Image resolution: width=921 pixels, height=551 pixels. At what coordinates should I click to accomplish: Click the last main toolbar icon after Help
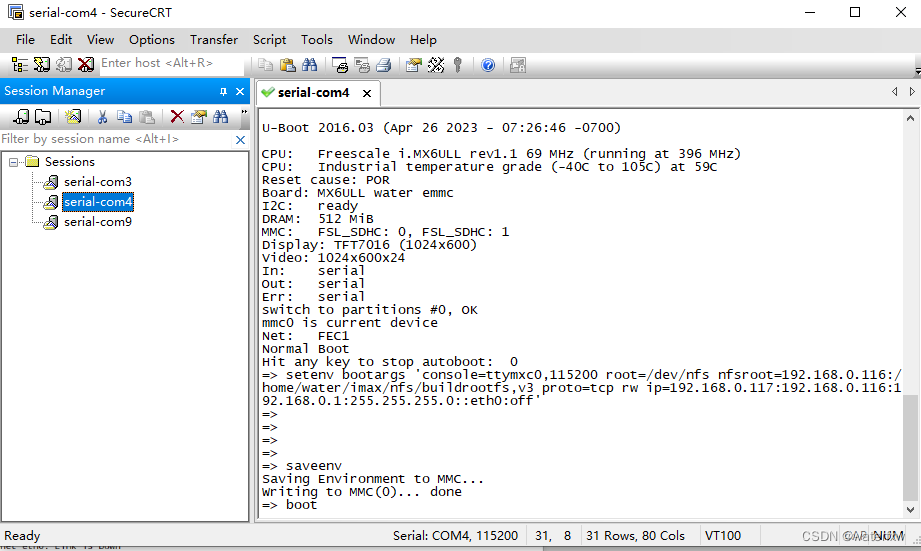517,65
